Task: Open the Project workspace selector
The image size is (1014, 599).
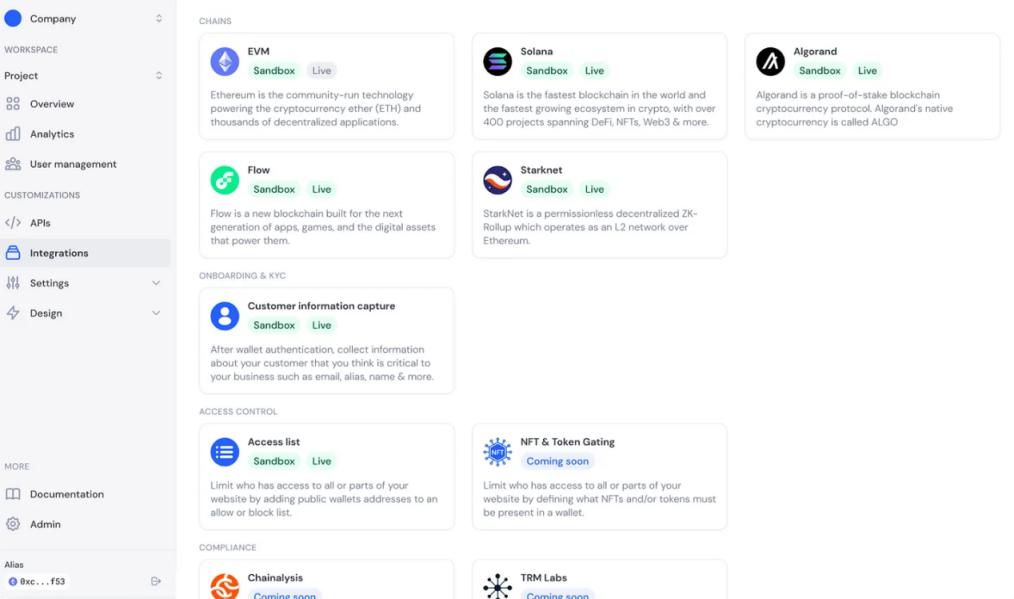Action: (85, 75)
